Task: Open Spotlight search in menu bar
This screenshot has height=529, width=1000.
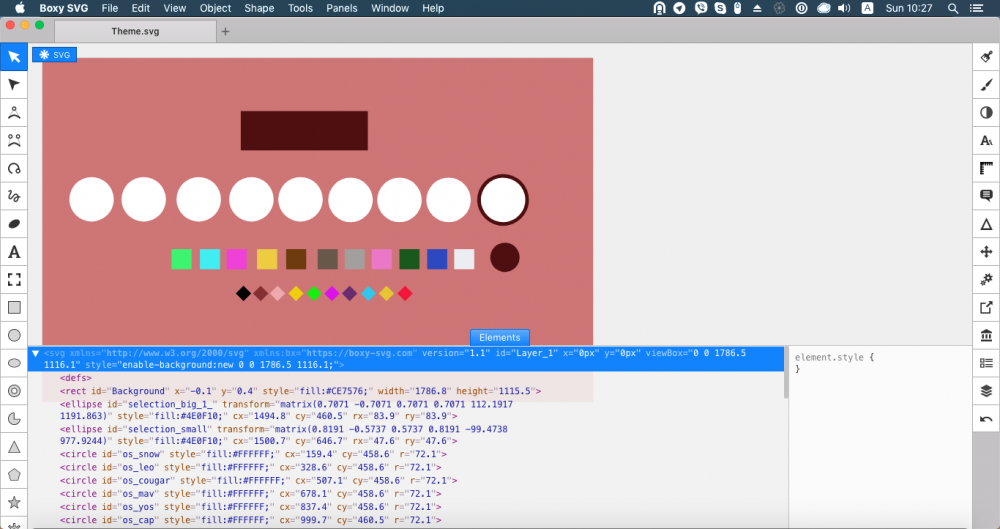Action: tap(953, 8)
